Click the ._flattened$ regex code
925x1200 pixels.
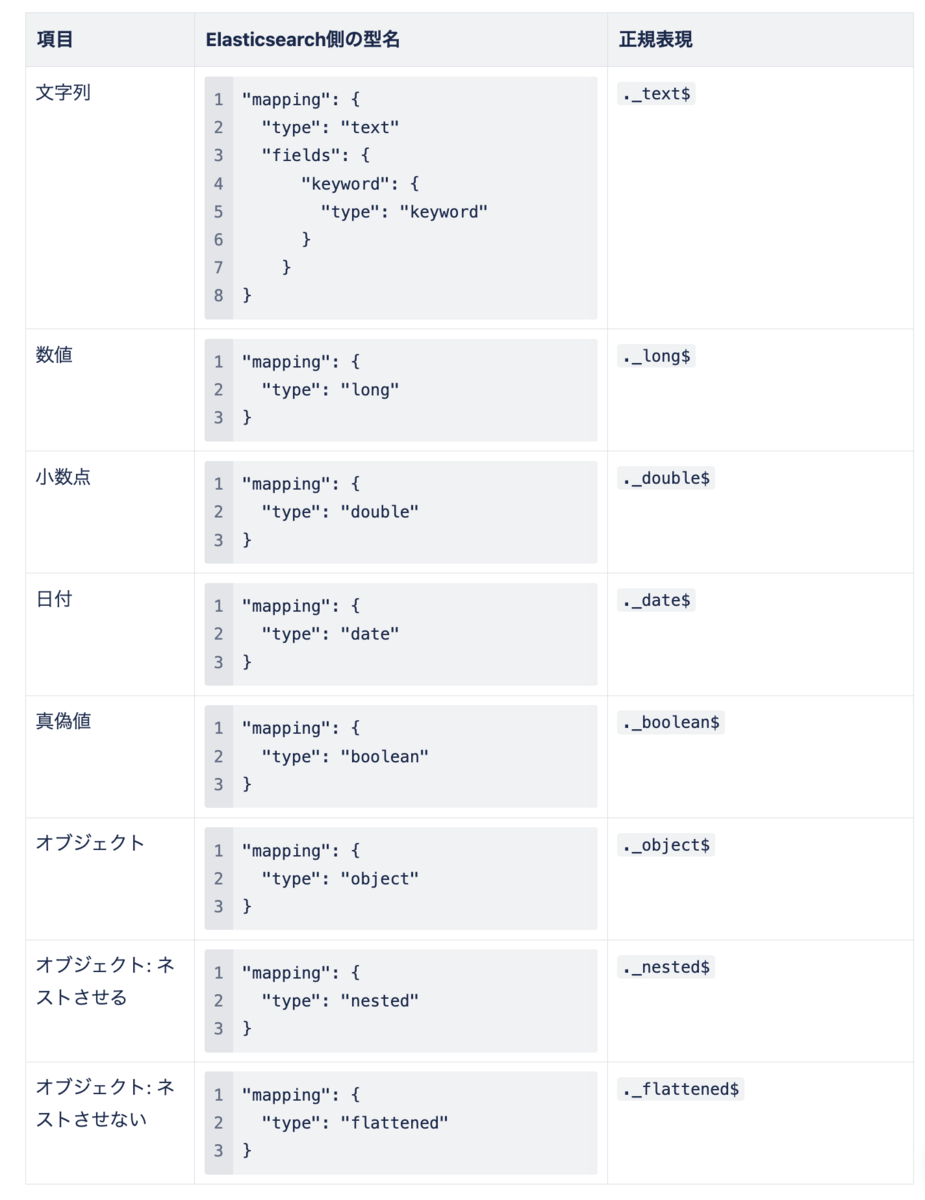pos(680,1090)
